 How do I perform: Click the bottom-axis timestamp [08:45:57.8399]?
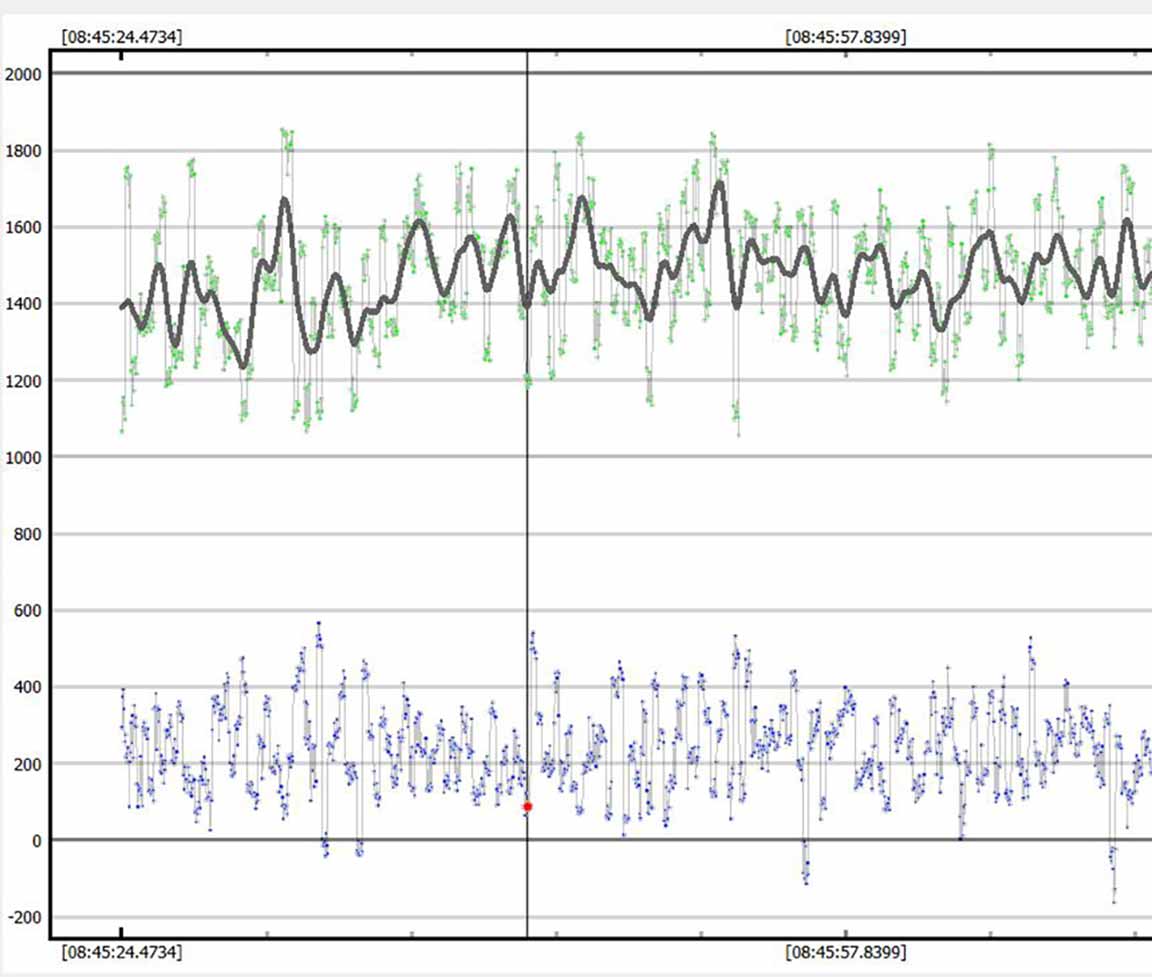tap(846, 952)
